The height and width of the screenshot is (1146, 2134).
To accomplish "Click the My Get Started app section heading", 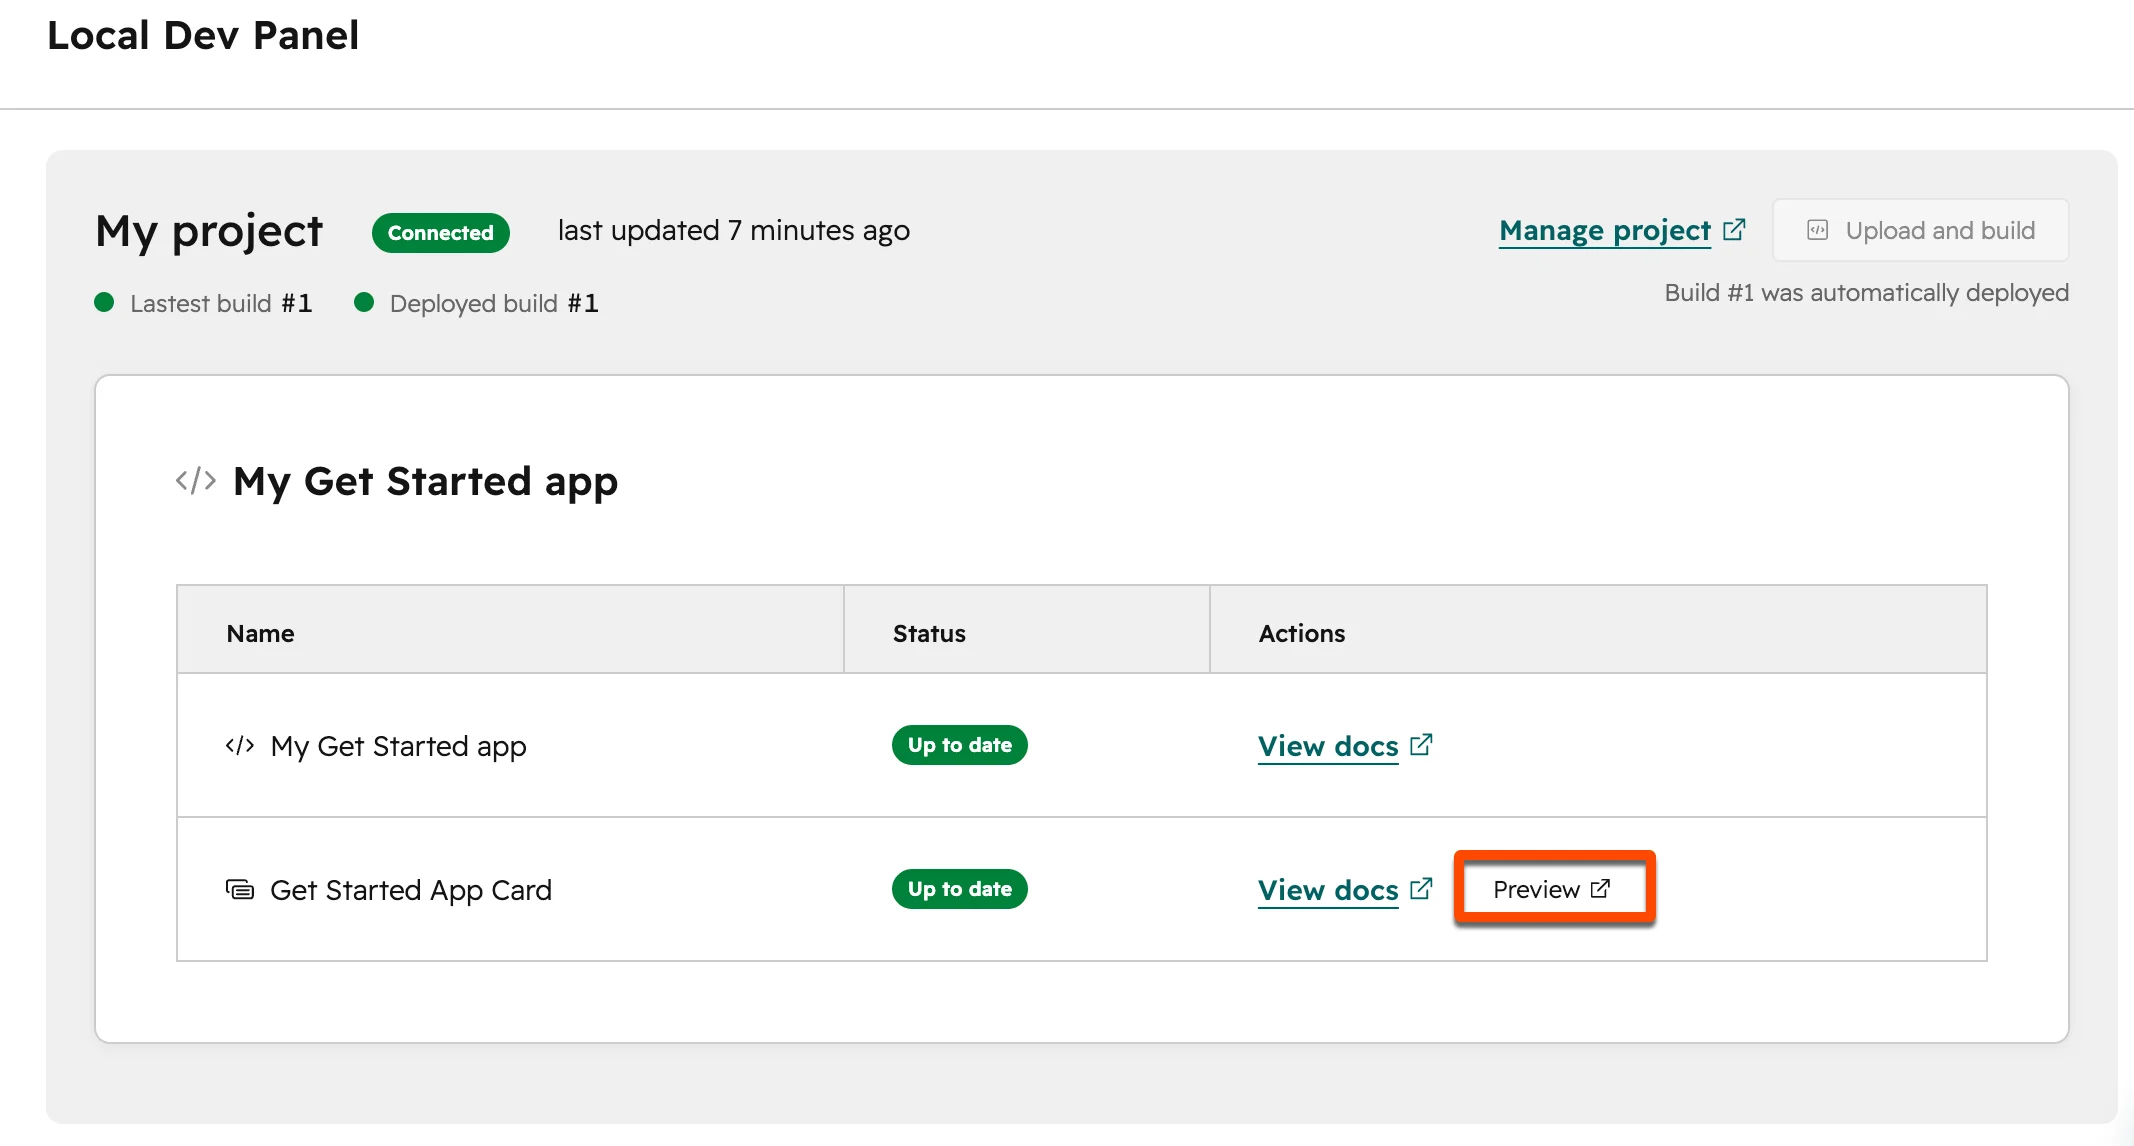I will [x=426, y=482].
